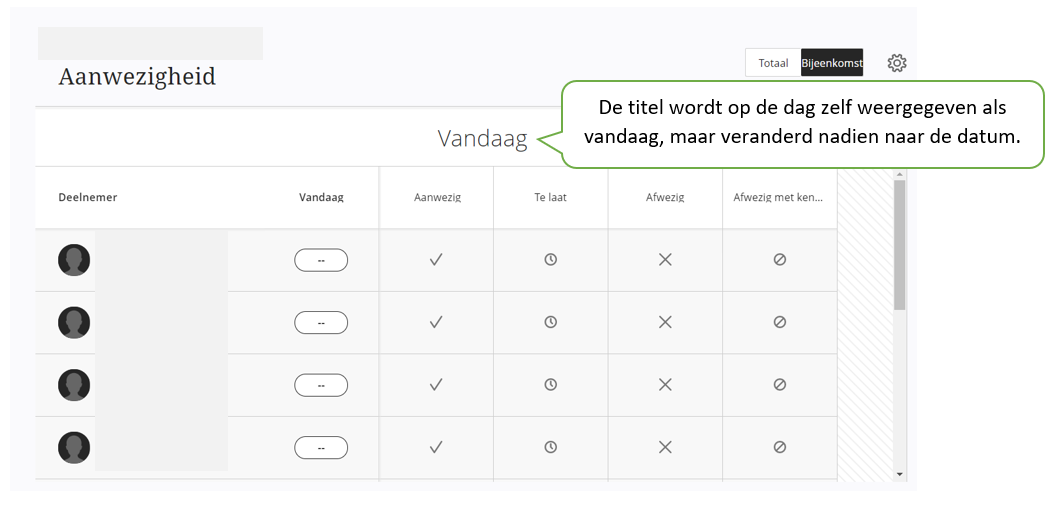Open fourth participant's status pill dropdown
The width and height of the screenshot is (1051, 505).
pos(321,447)
